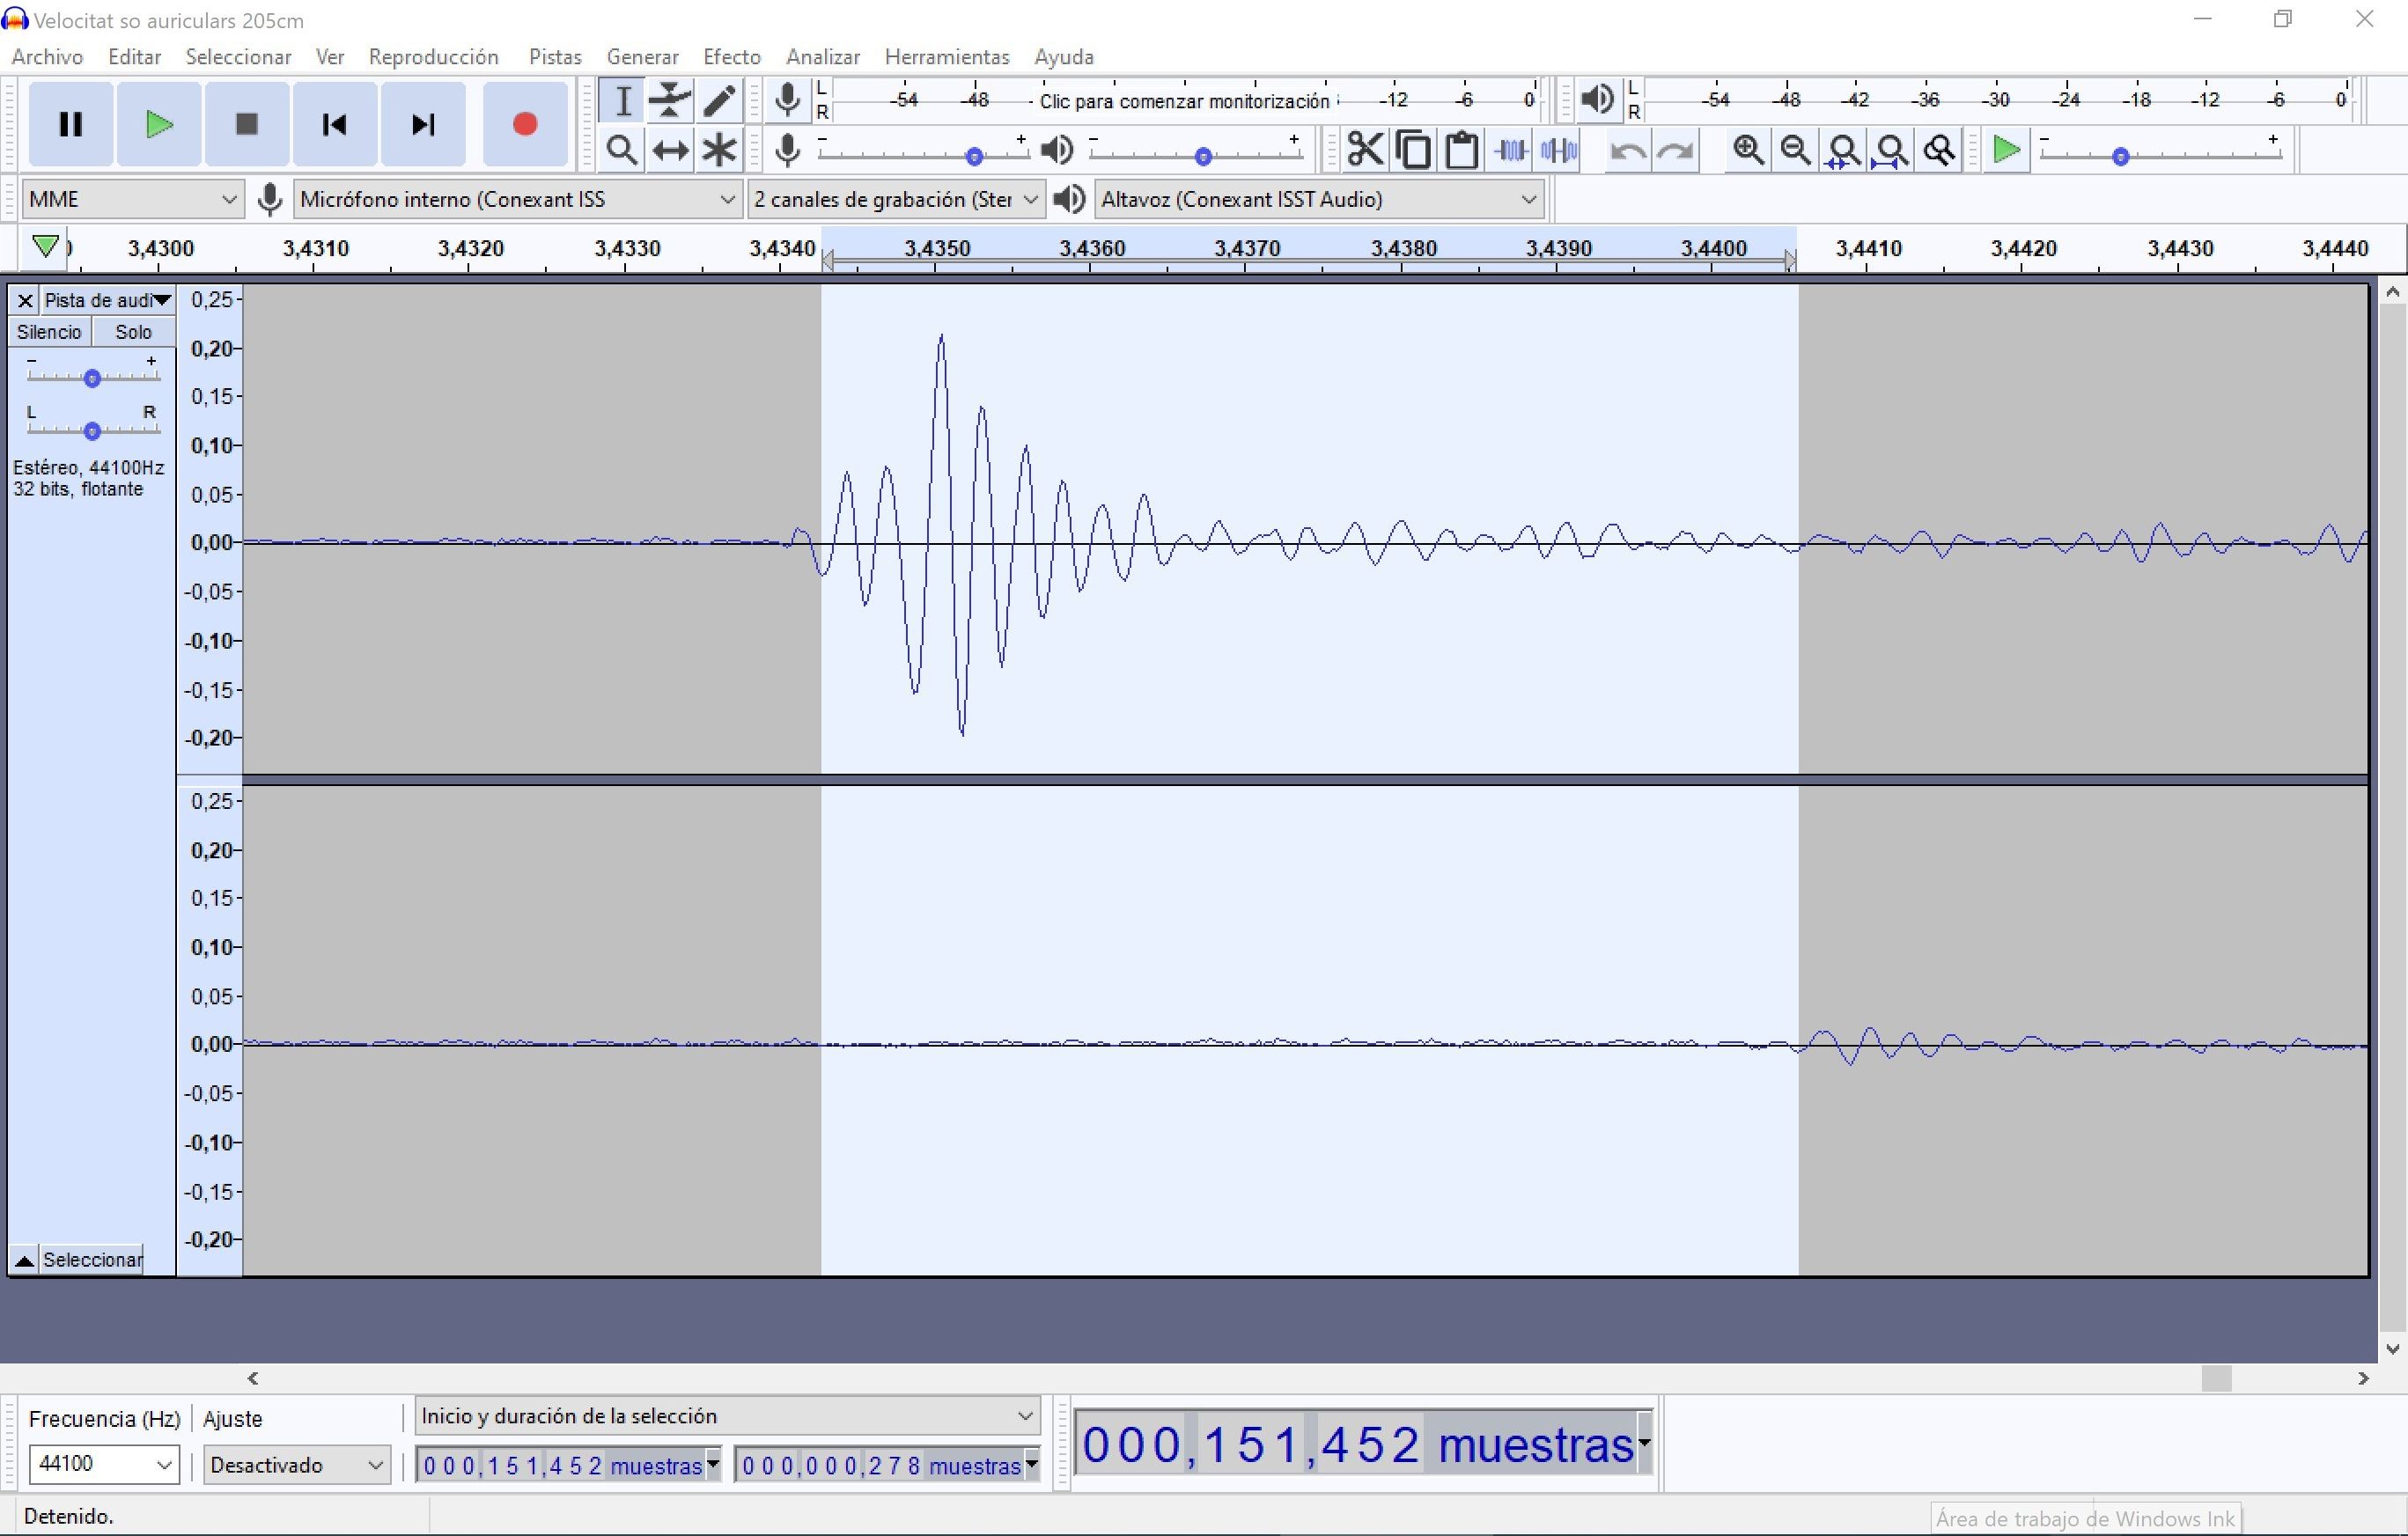2408x1536 pixels.
Task: Toggle Silencio mute on audio track
Action: 49,332
